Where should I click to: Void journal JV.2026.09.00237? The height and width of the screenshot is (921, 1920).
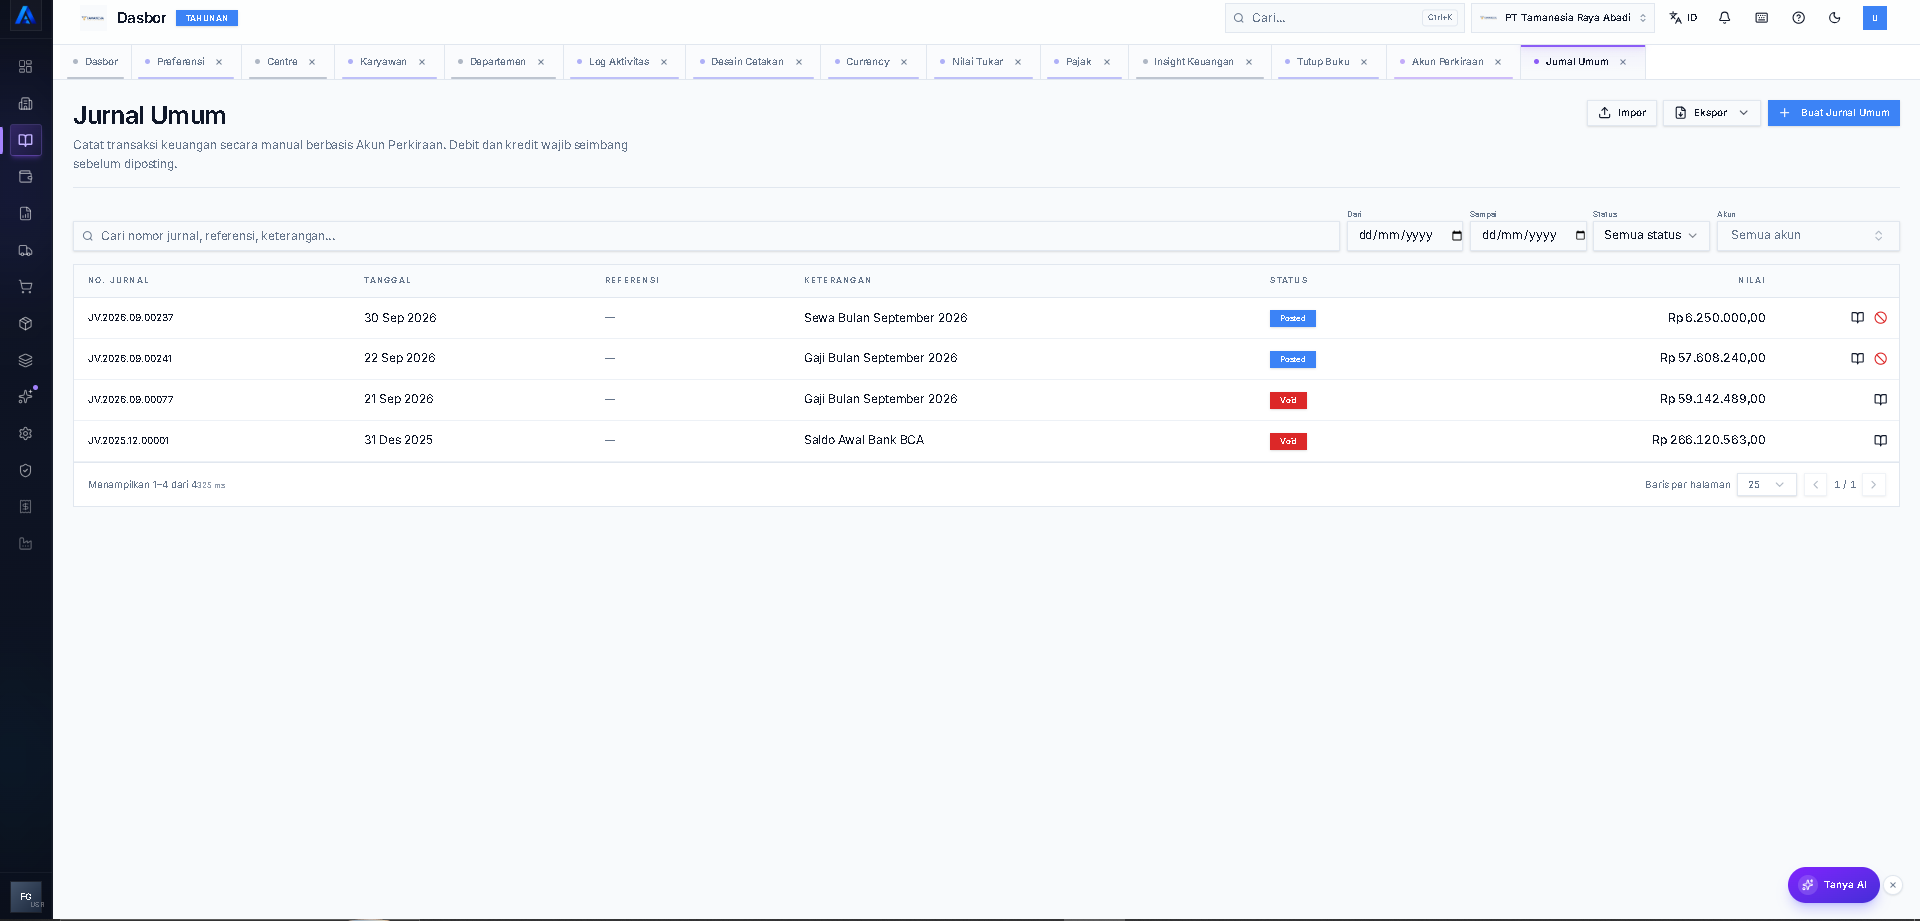[x=1881, y=318]
